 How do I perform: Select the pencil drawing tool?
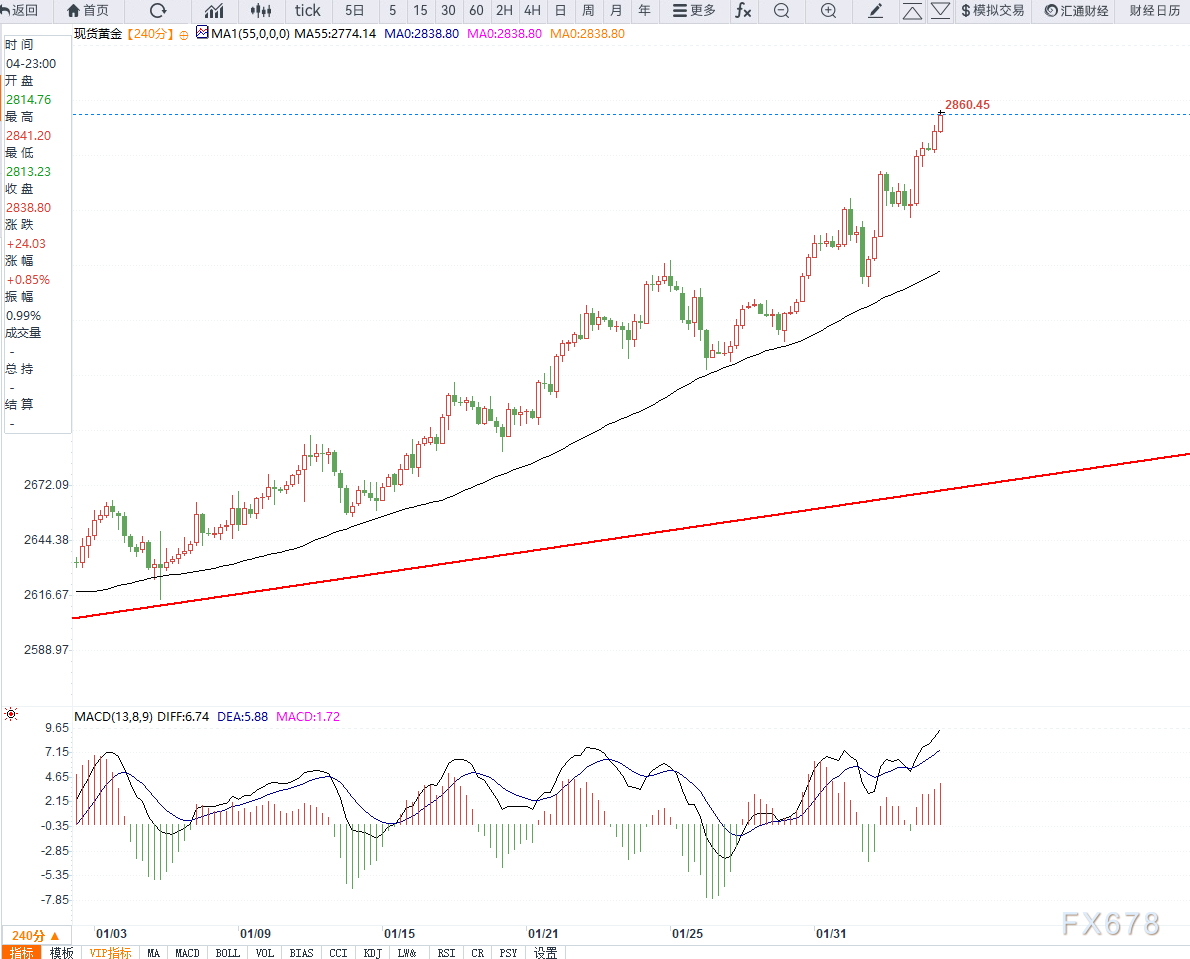[x=876, y=10]
